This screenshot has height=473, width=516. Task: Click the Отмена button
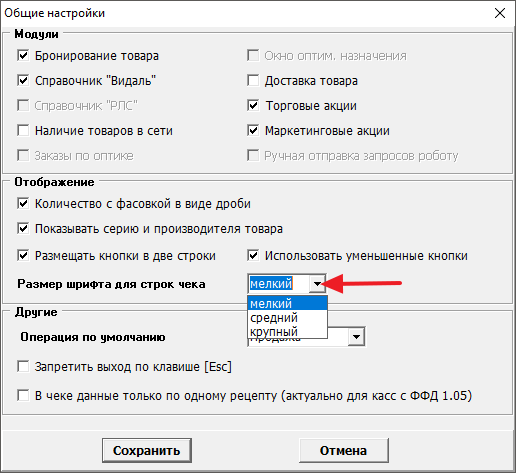click(344, 450)
